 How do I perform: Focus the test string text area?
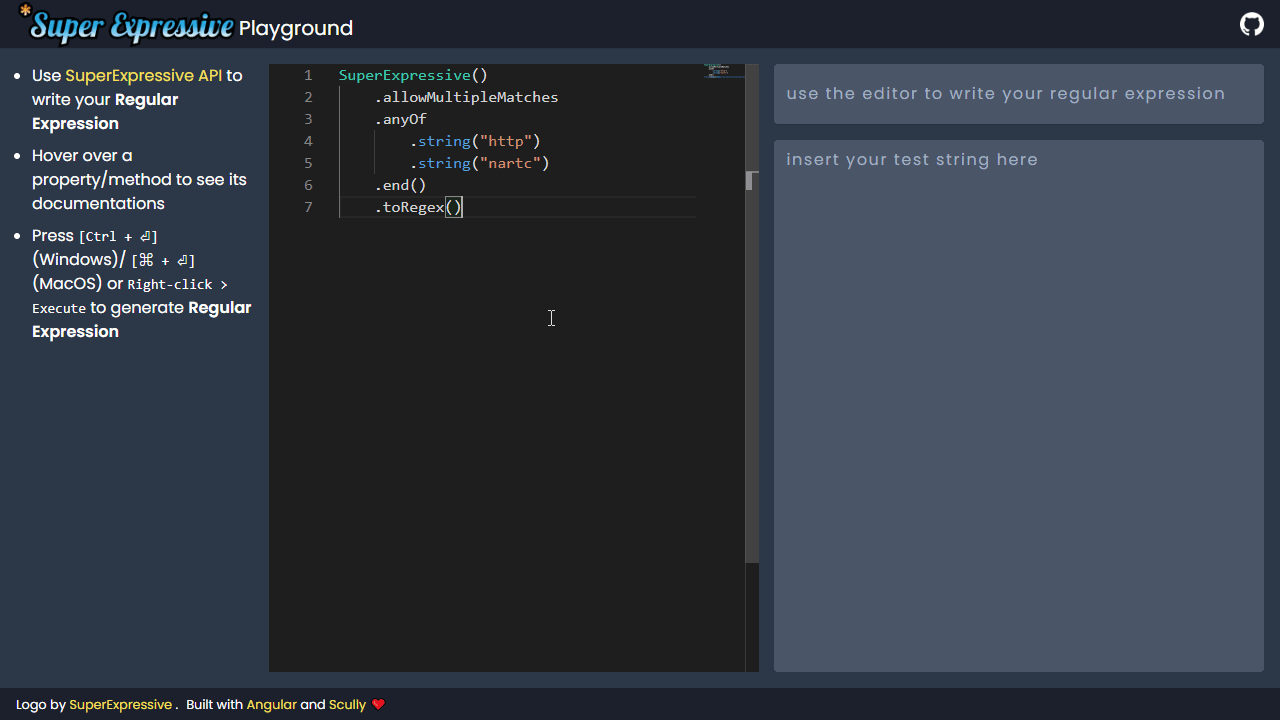pyautogui.click(x=1019, y=406)
